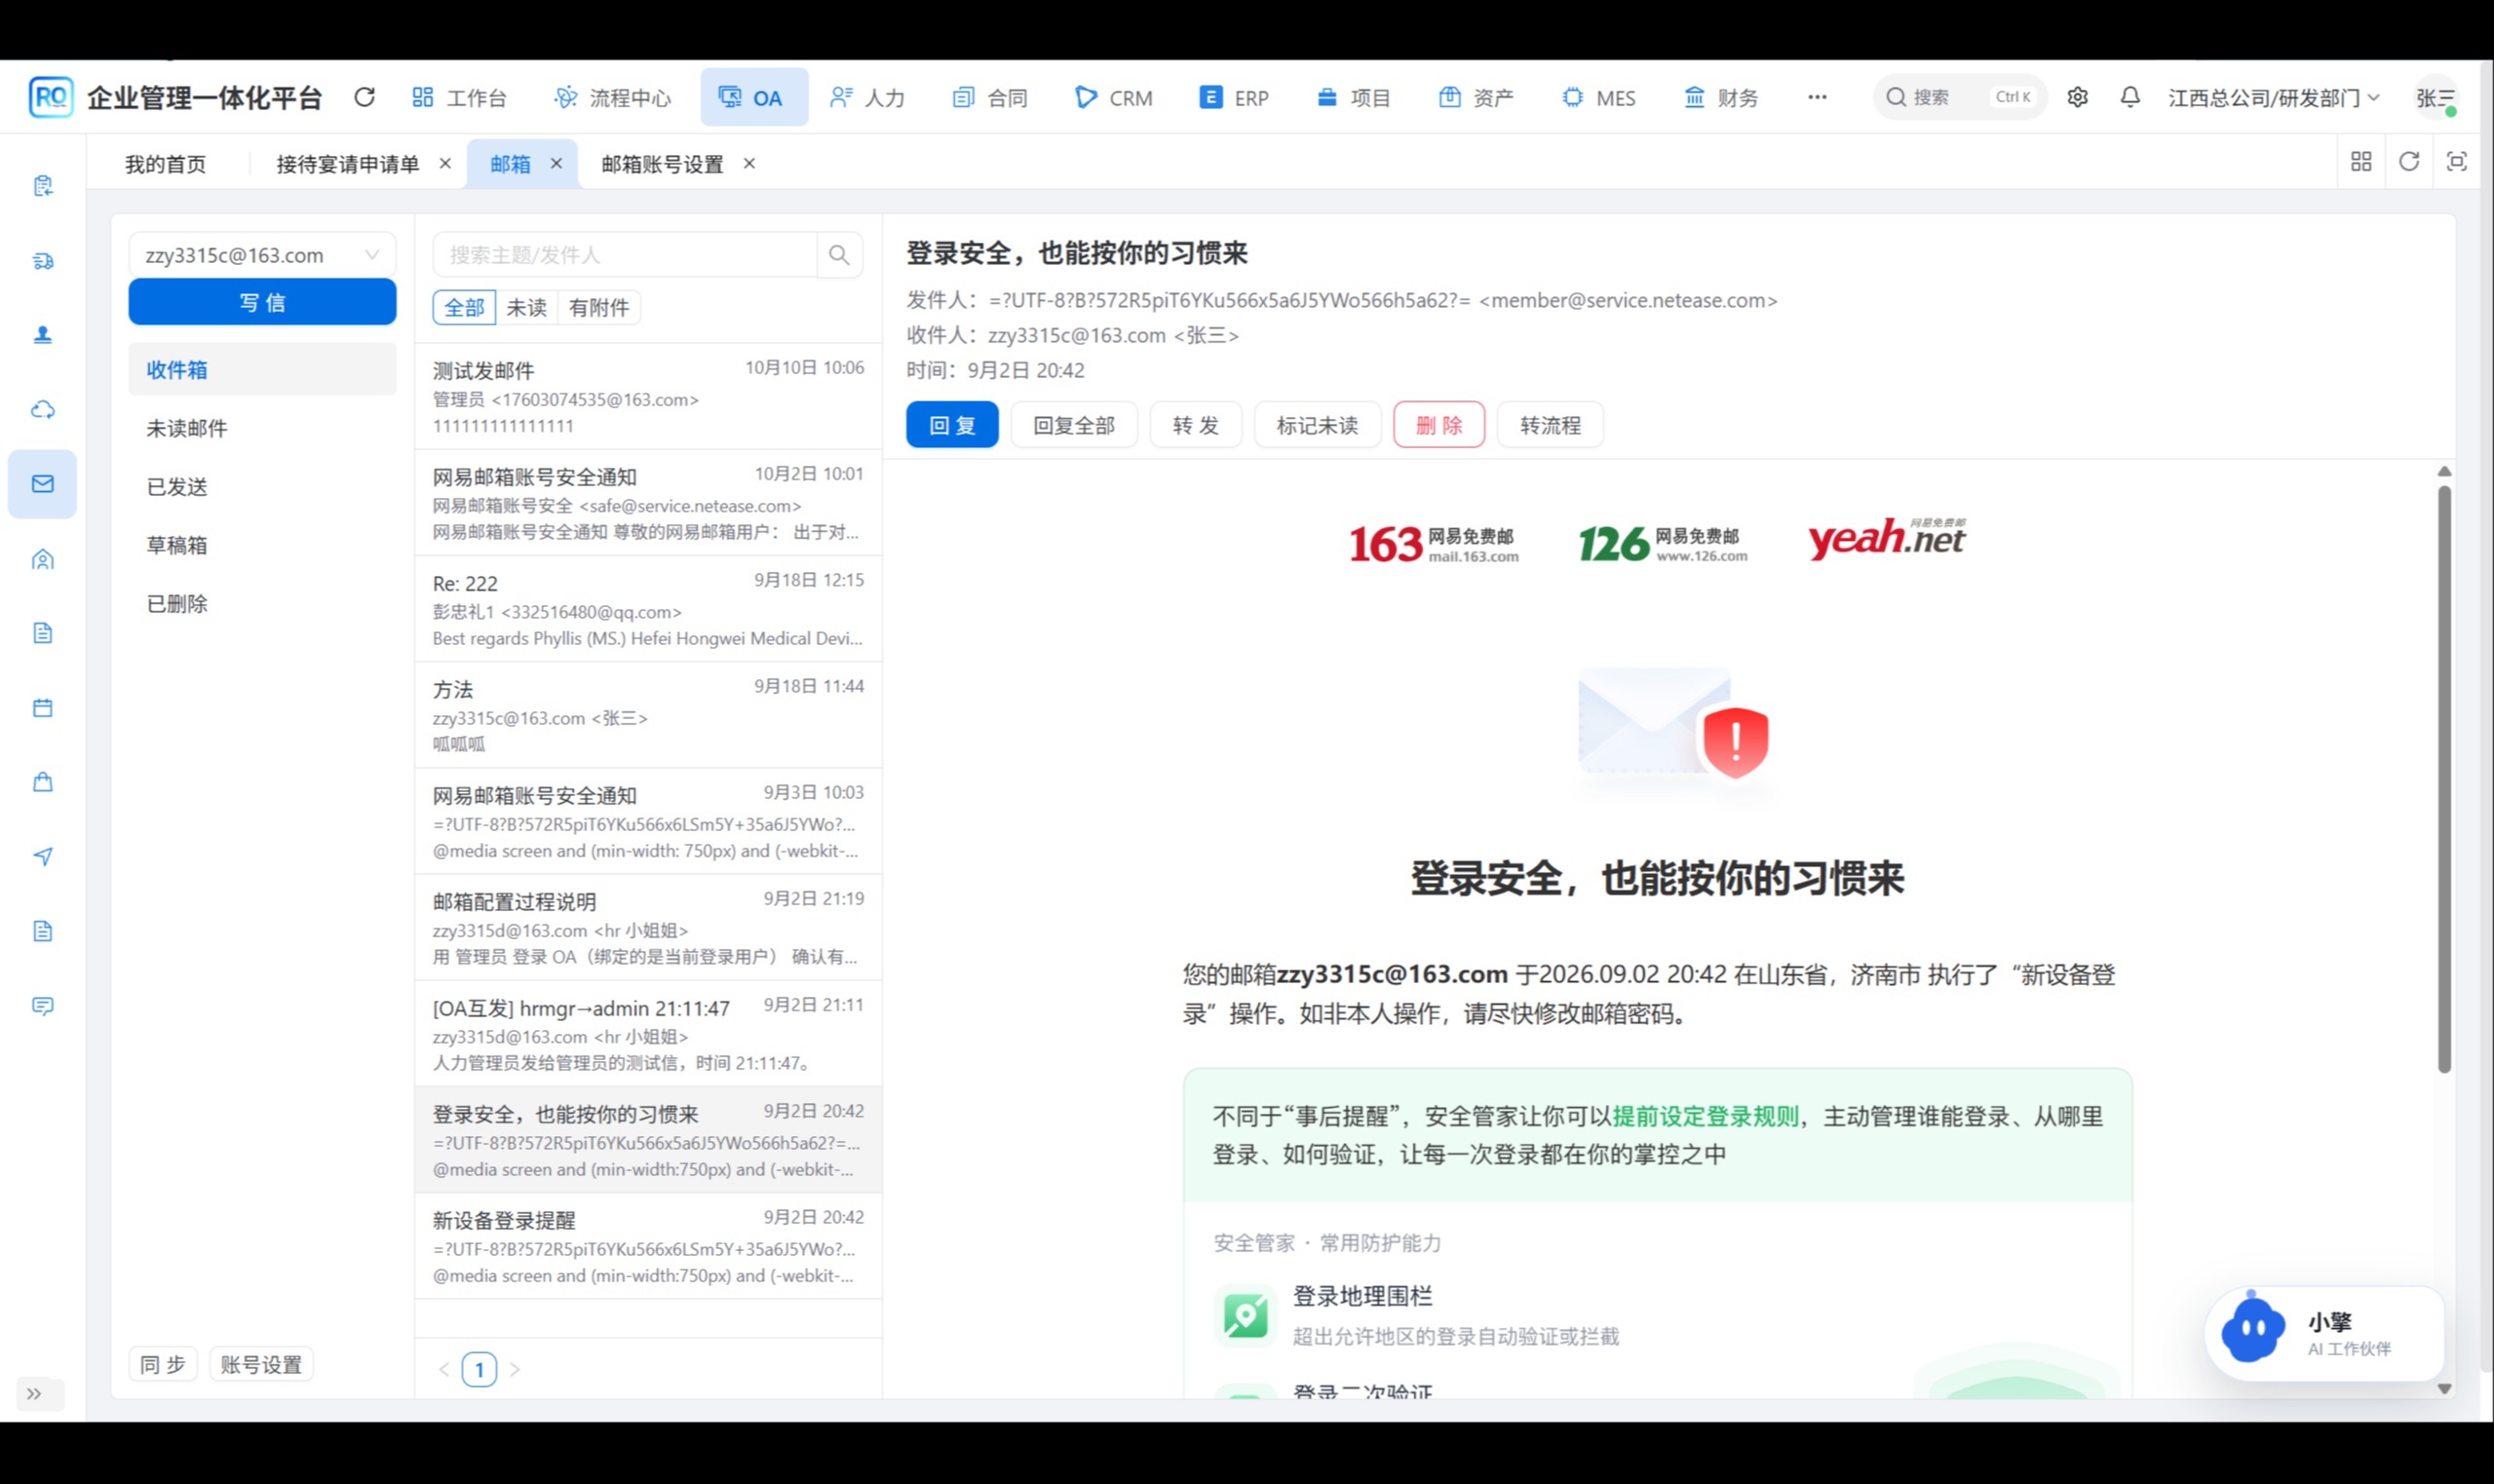This screenshot has width=2494, height=1484.
Task: Click the magnifier icon in mail search box
Action: click(x=839, y=255)
